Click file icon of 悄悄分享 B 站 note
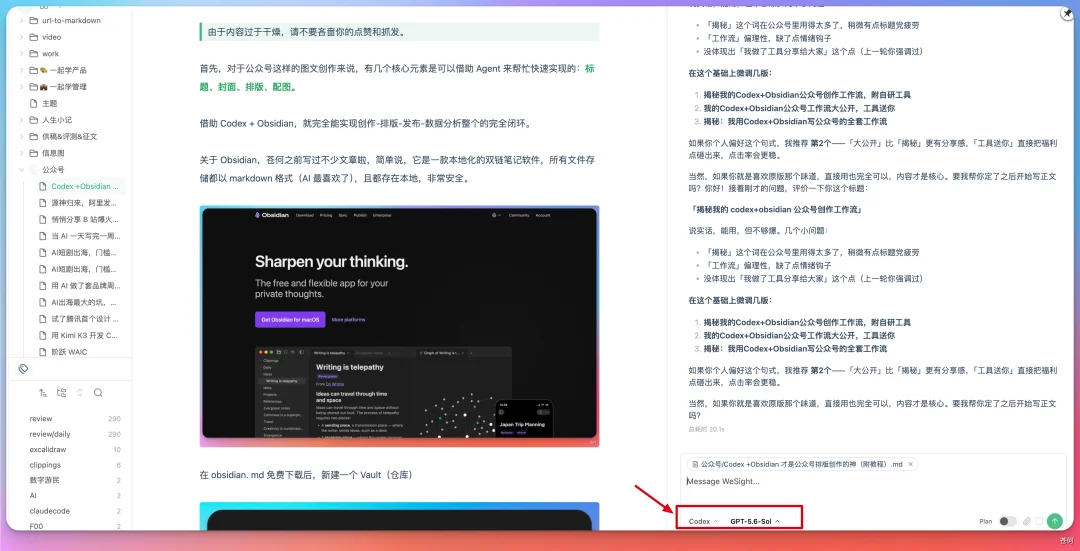Image resolution: width=1080 pixels, height=551 pixels. pyautogui.click(x=43, y=220)
